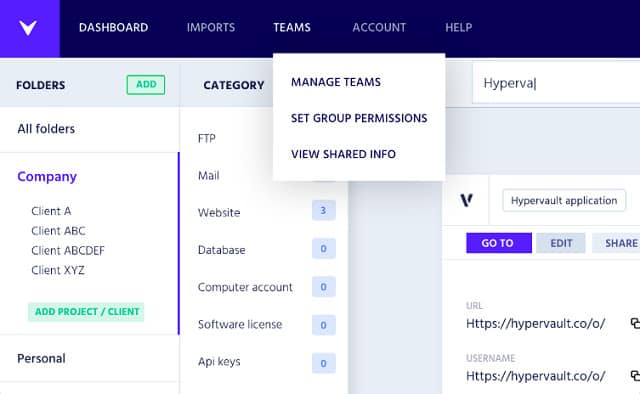The height and width of the screenshot is (394, 640).
Task: Click the Username value text
Action: click(x=536, y=376)
